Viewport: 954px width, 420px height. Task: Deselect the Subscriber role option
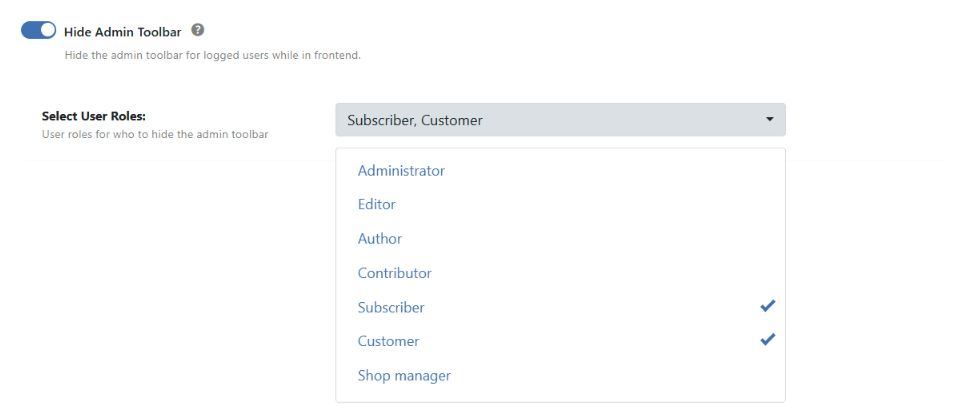pyautogui.click(x=391, y=307)
